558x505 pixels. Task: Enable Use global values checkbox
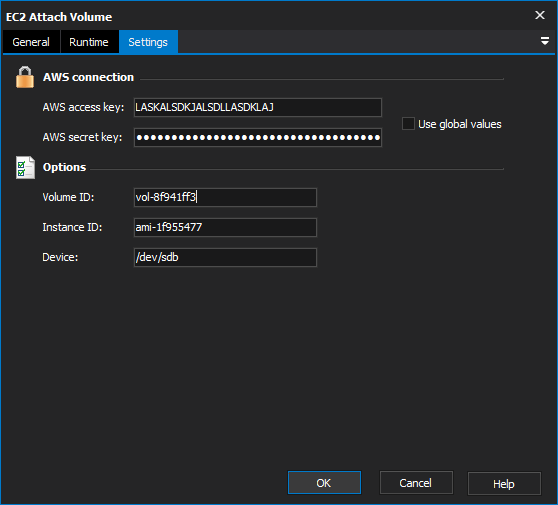tap(408, 124)
